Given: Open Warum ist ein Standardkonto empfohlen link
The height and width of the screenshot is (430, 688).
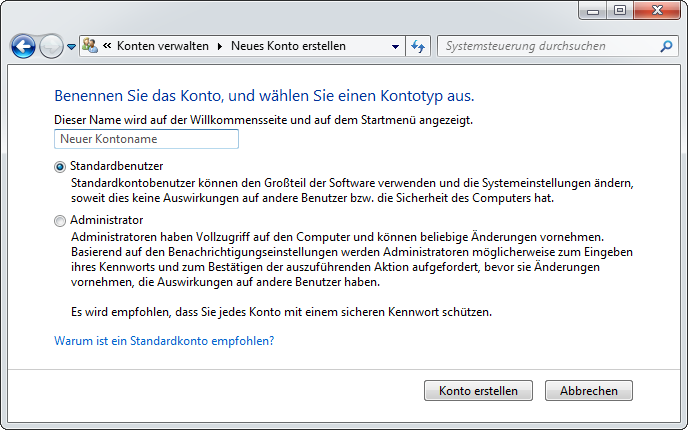Looking at the screenshot, I should (164, 340).
